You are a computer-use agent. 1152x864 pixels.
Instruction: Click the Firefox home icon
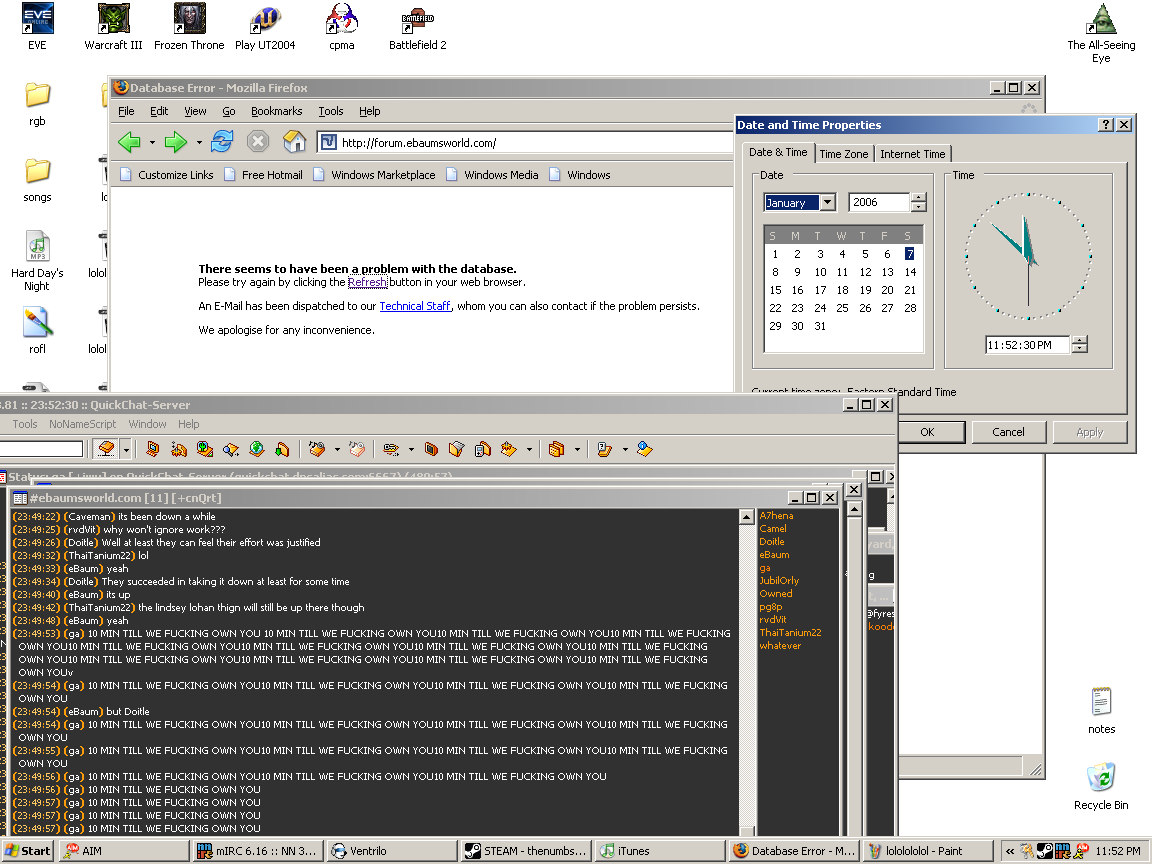tap(294, 142)
